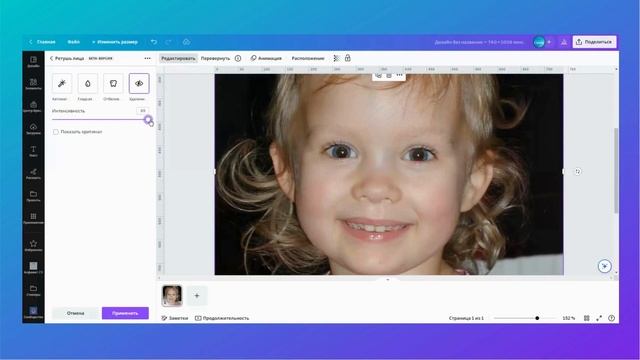This screenshot has height=360, width=640.
Task: Collapse the page thumbnails strip
Action: (388, 280)
